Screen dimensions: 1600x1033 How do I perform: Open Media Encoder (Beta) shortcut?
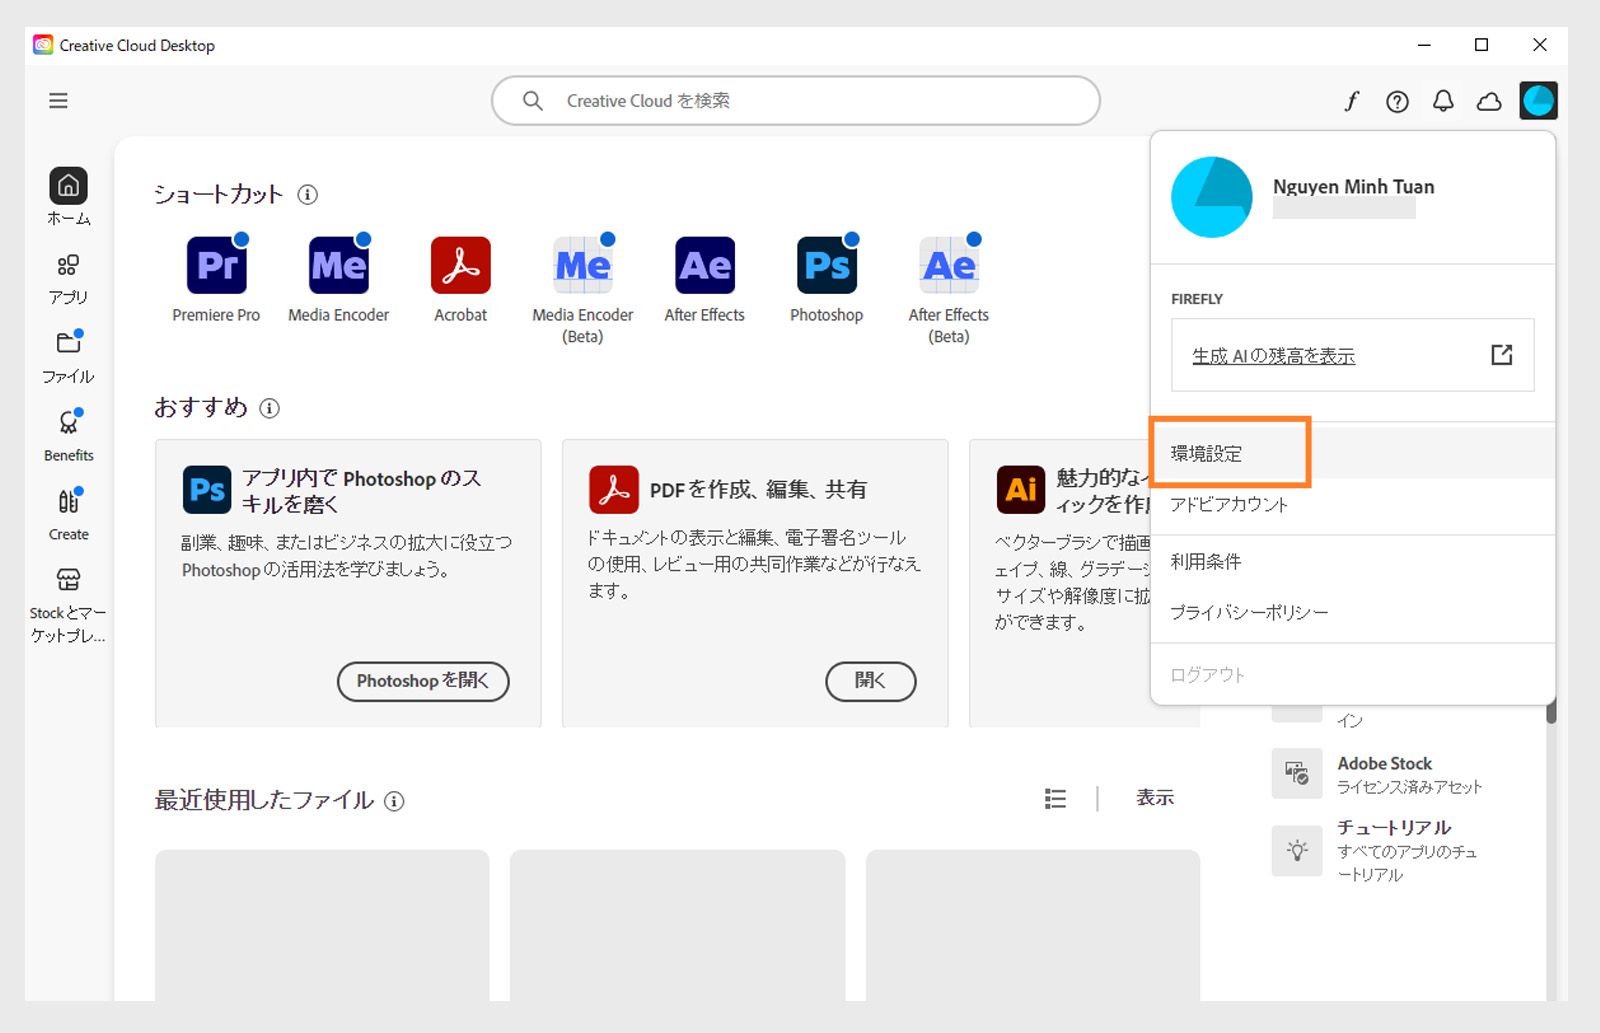pyautogui.click(x=582, y=264)
